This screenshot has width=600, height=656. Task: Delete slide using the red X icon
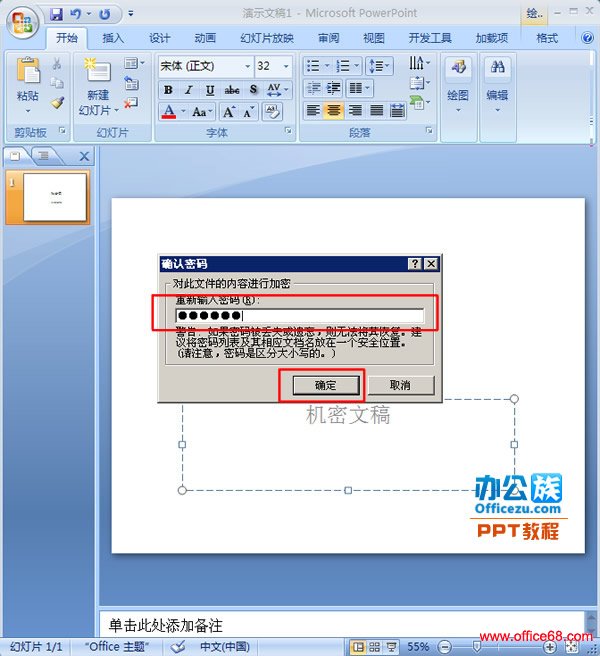[x=131, y=103]
